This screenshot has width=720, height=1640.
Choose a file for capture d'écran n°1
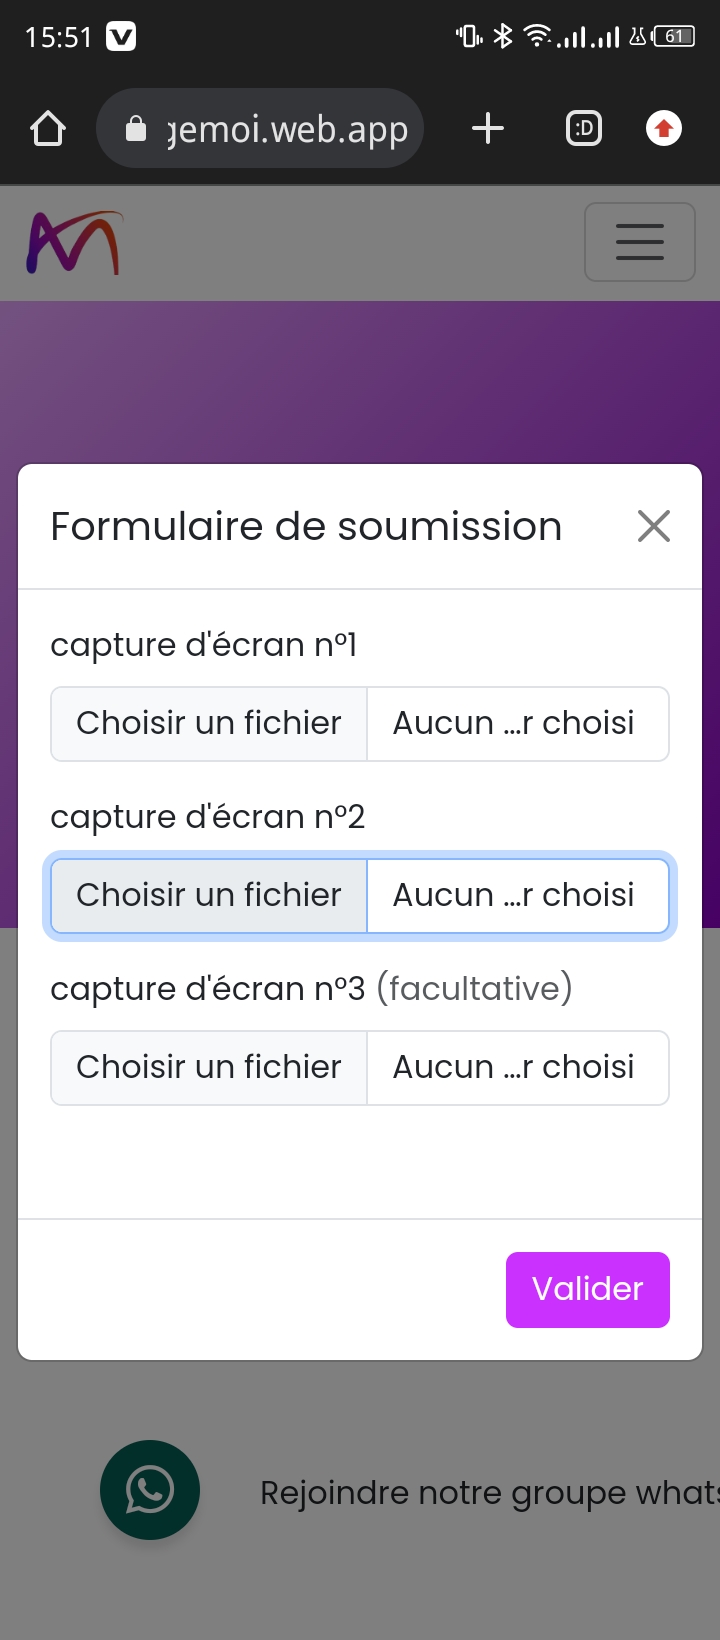tap(209, 724)
